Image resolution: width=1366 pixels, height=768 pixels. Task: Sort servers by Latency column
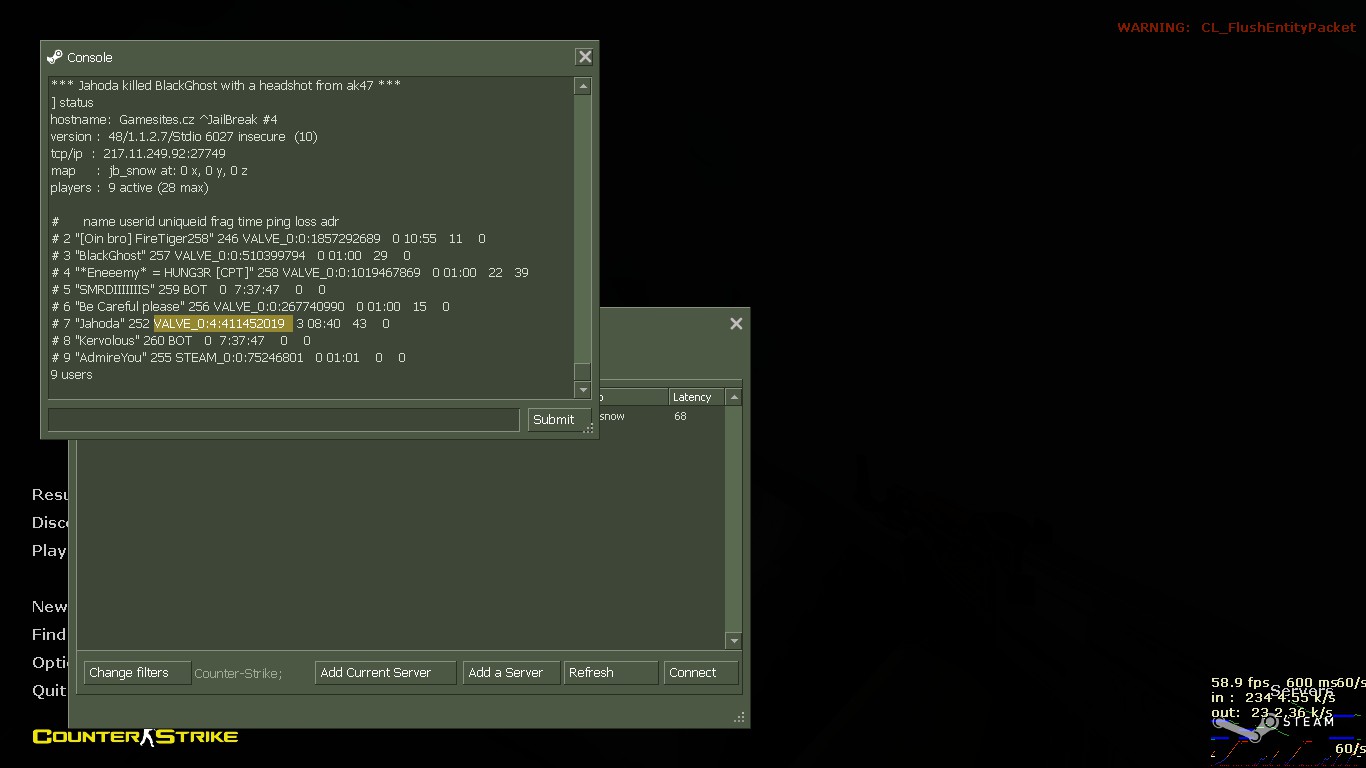tap(696, 397)
